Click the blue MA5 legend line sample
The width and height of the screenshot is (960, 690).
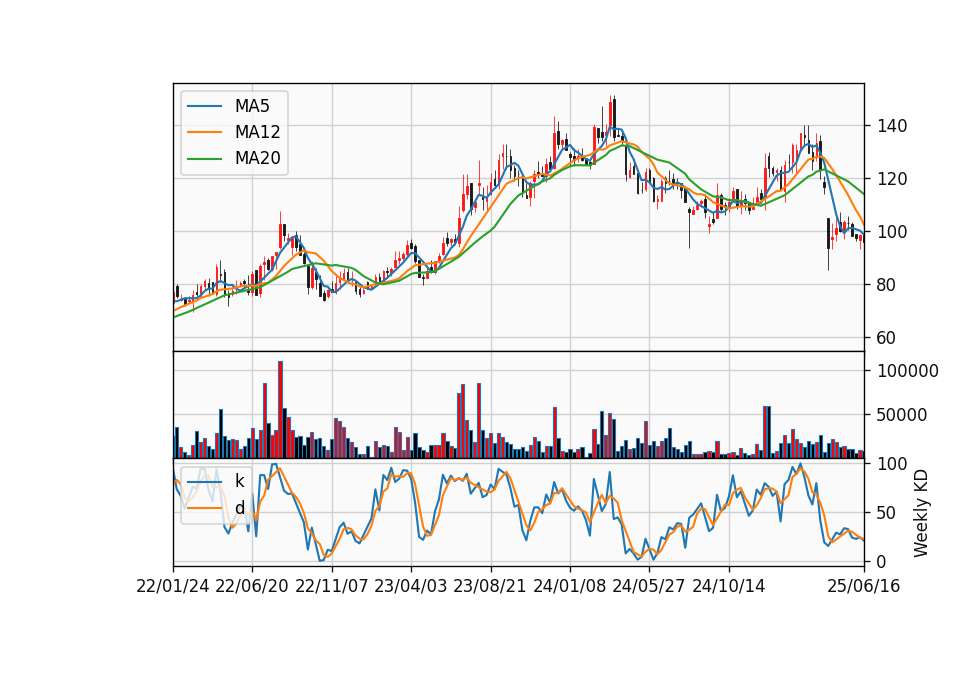[x=204, y=106]
